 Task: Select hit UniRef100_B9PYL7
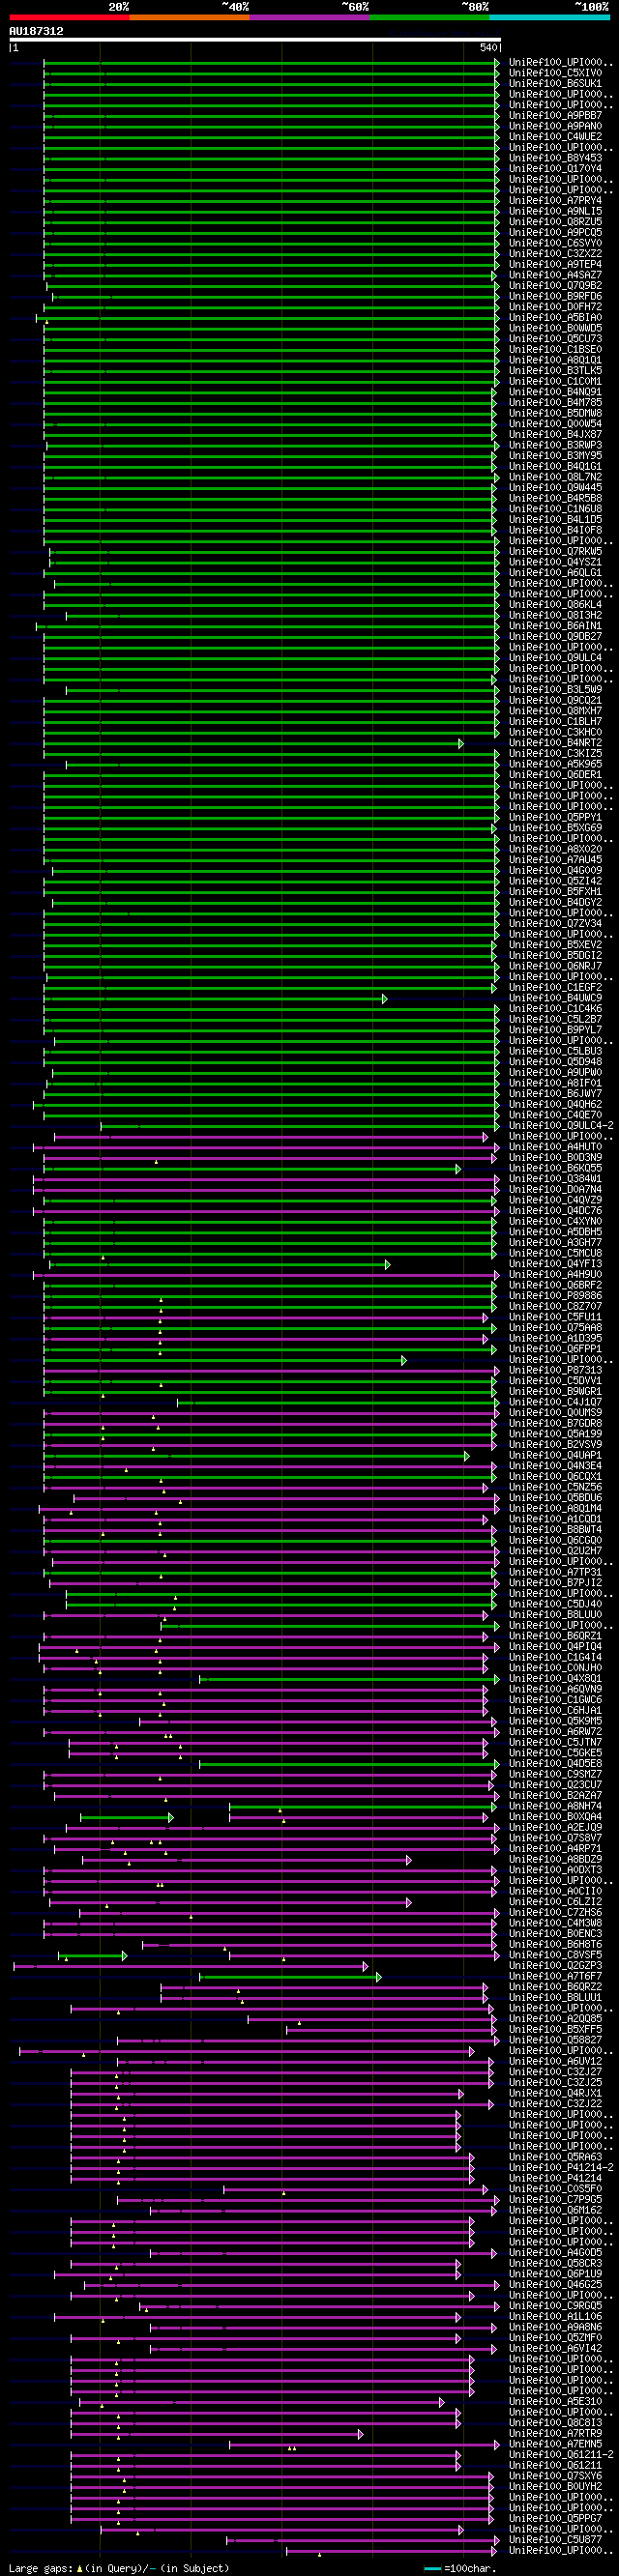click(555, 1030)
